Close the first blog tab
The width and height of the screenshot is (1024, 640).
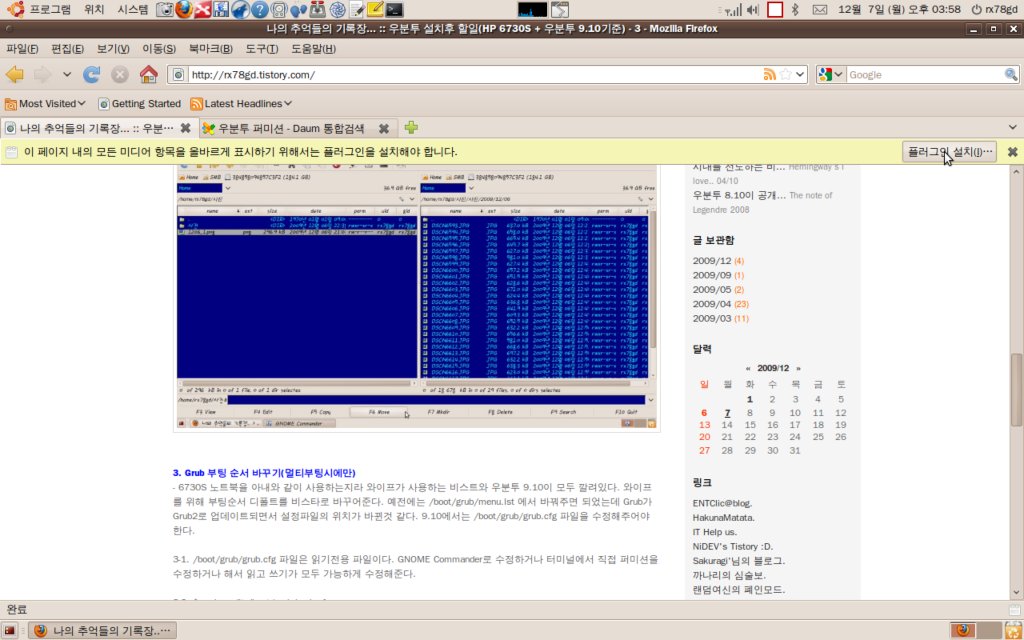click(x=185, y=128)
